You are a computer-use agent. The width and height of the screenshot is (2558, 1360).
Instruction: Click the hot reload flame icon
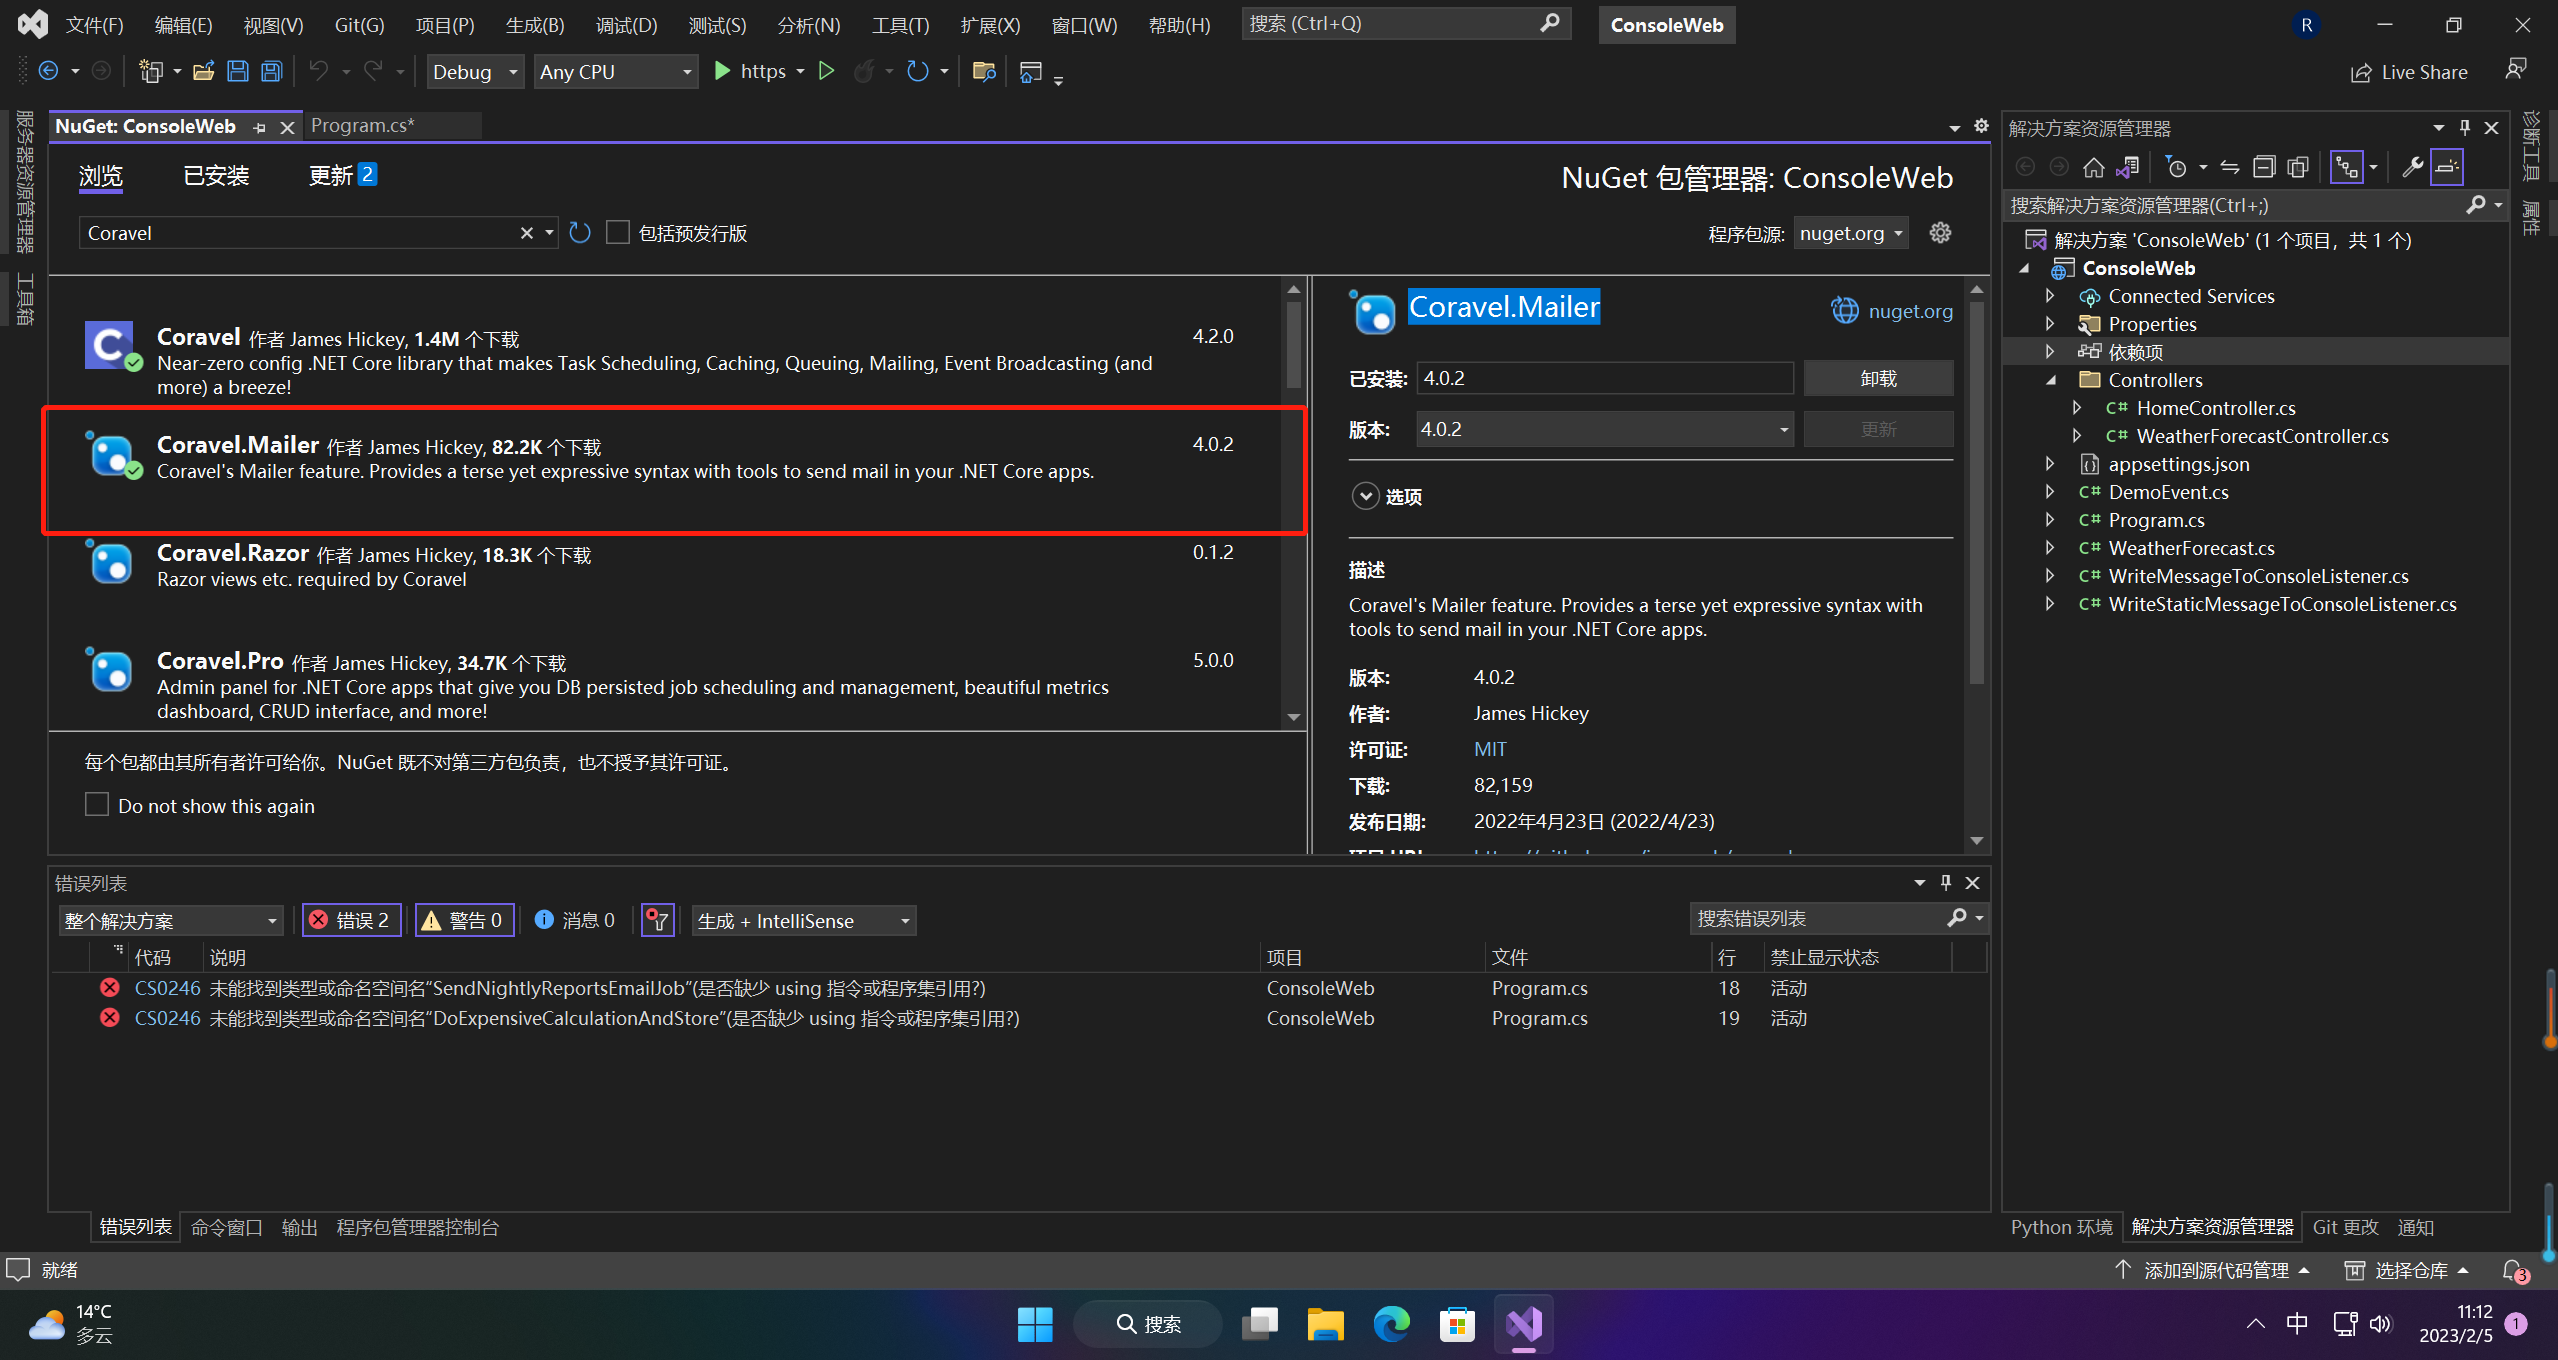pyautogui.click(x=865, y=71)
